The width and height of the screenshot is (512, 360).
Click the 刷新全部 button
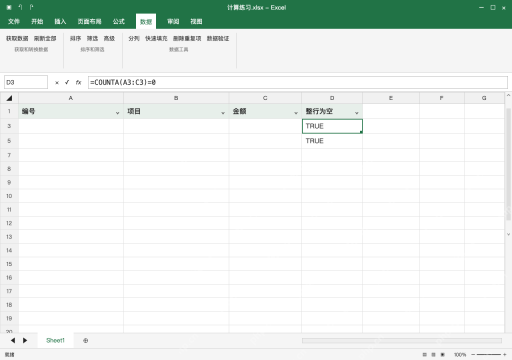pyautogui.click(x=45, y=38)
